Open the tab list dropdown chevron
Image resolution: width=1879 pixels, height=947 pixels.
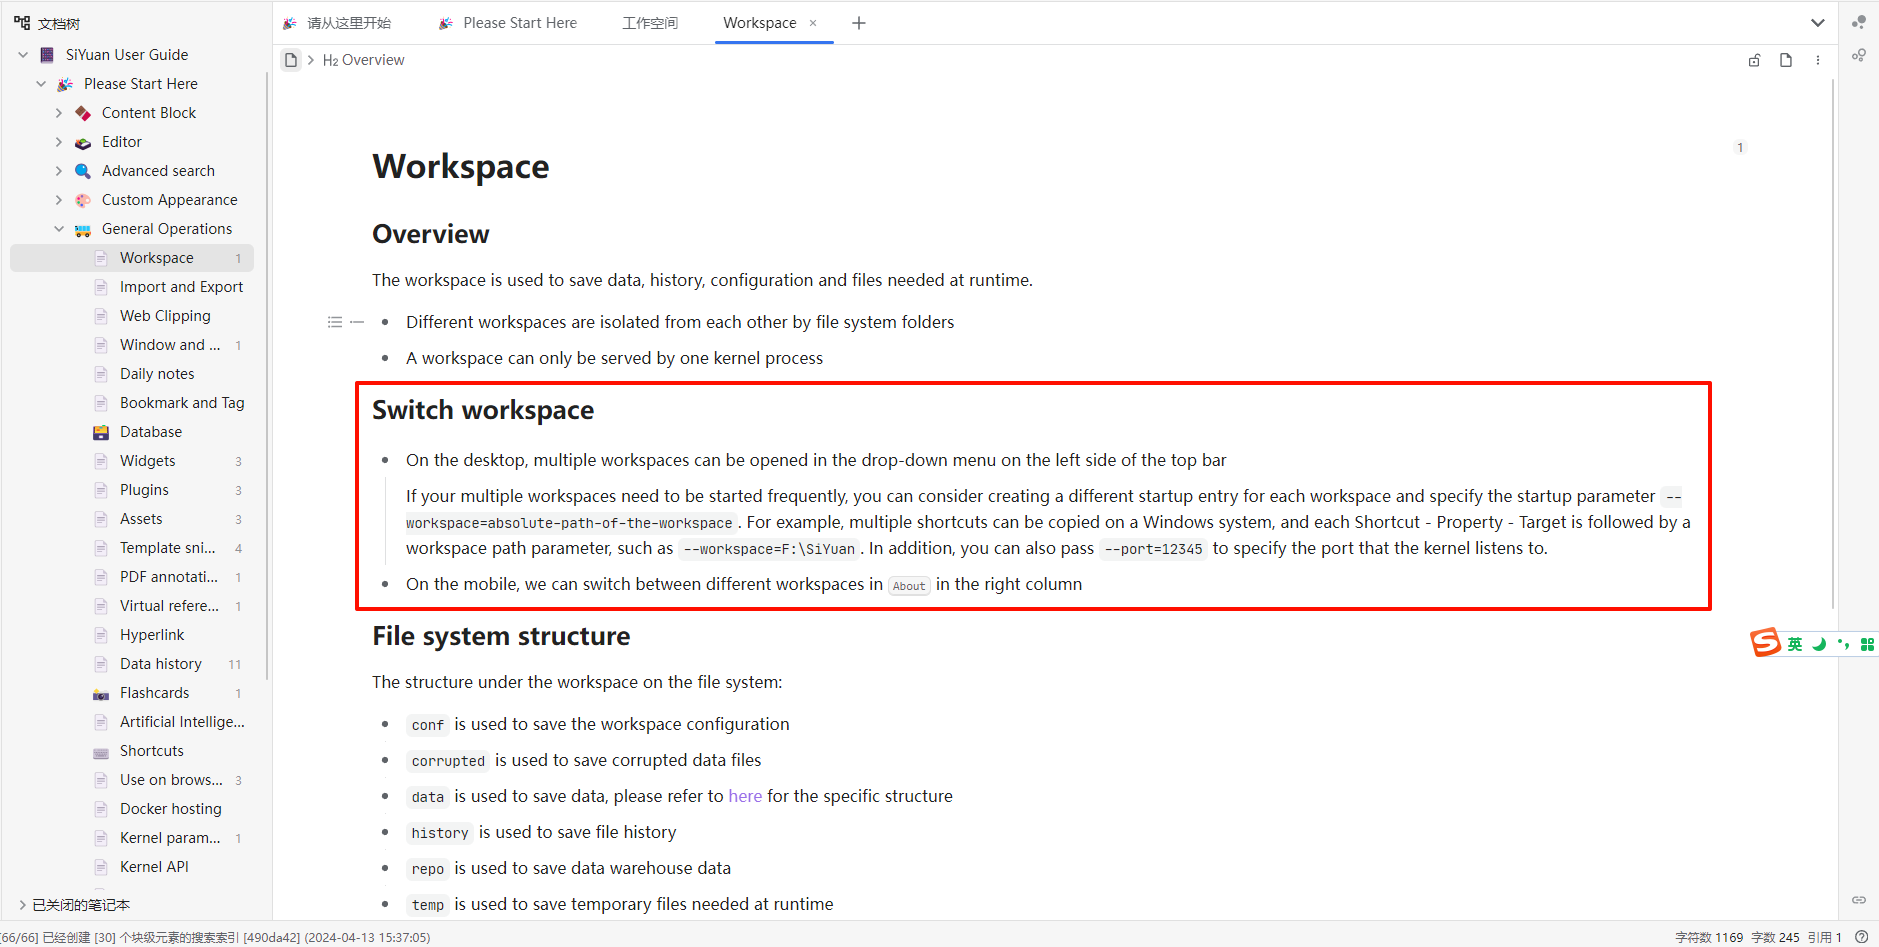click(x=1817, y=23)
